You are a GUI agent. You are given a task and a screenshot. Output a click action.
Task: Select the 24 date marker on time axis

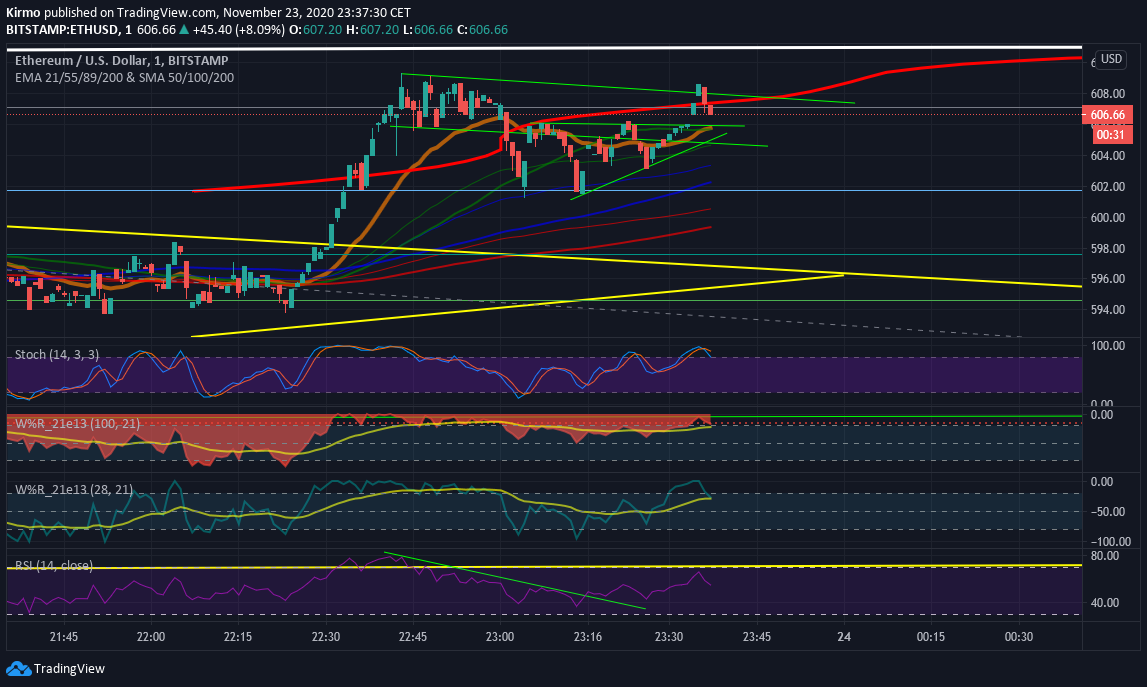[843, 637]
